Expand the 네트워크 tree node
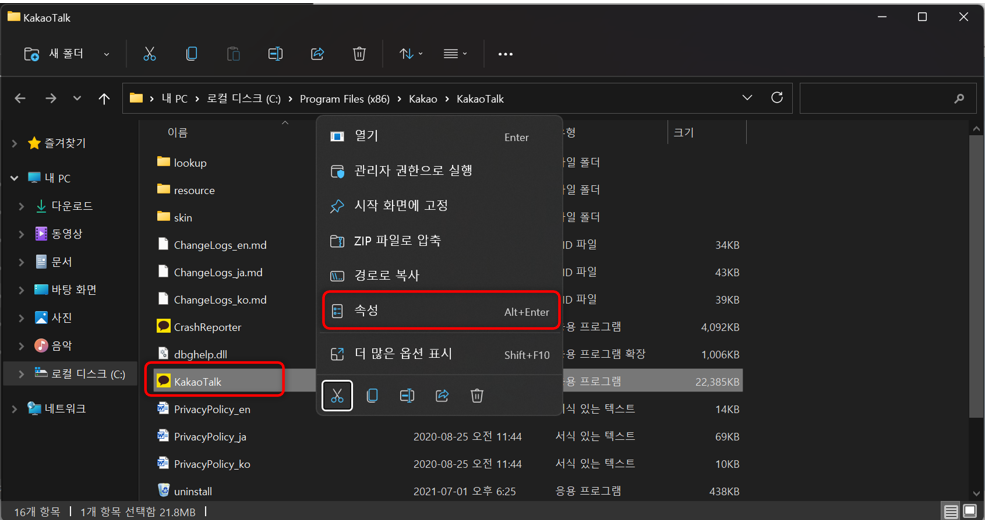Image resolution: width=985 pixels, height=520 pixels. (x=14, y=409)
